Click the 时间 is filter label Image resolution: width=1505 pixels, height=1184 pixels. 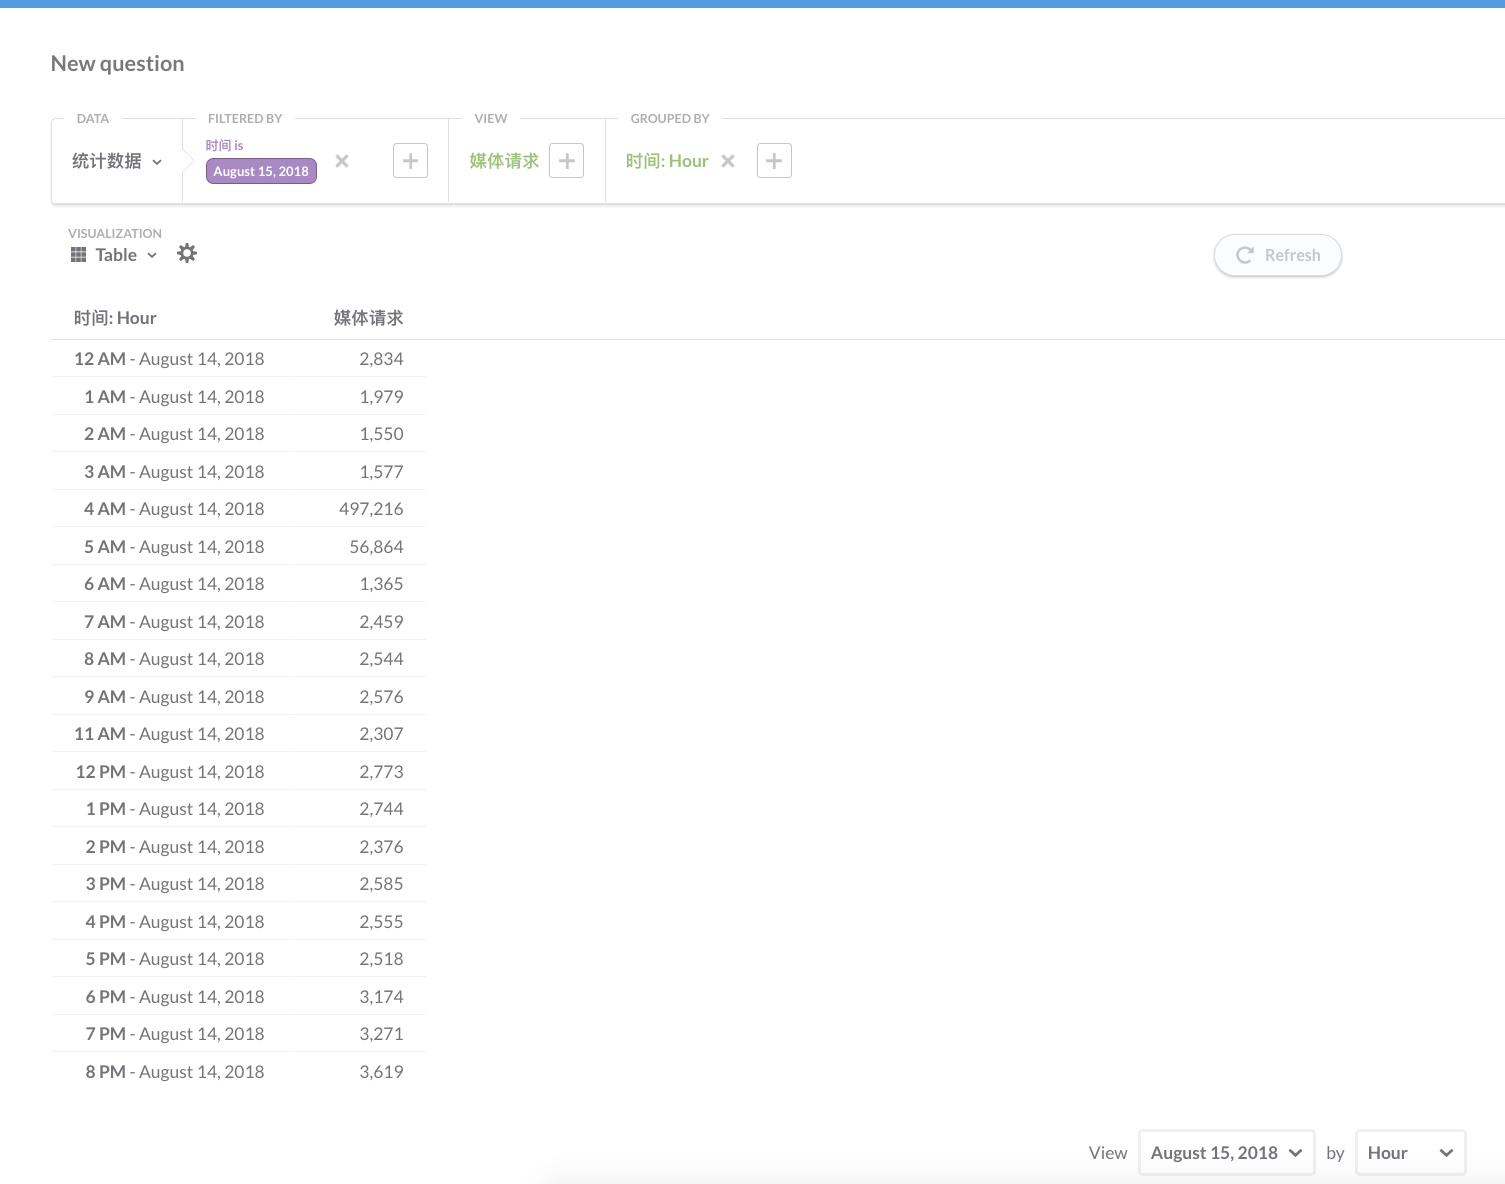point(224,144)
